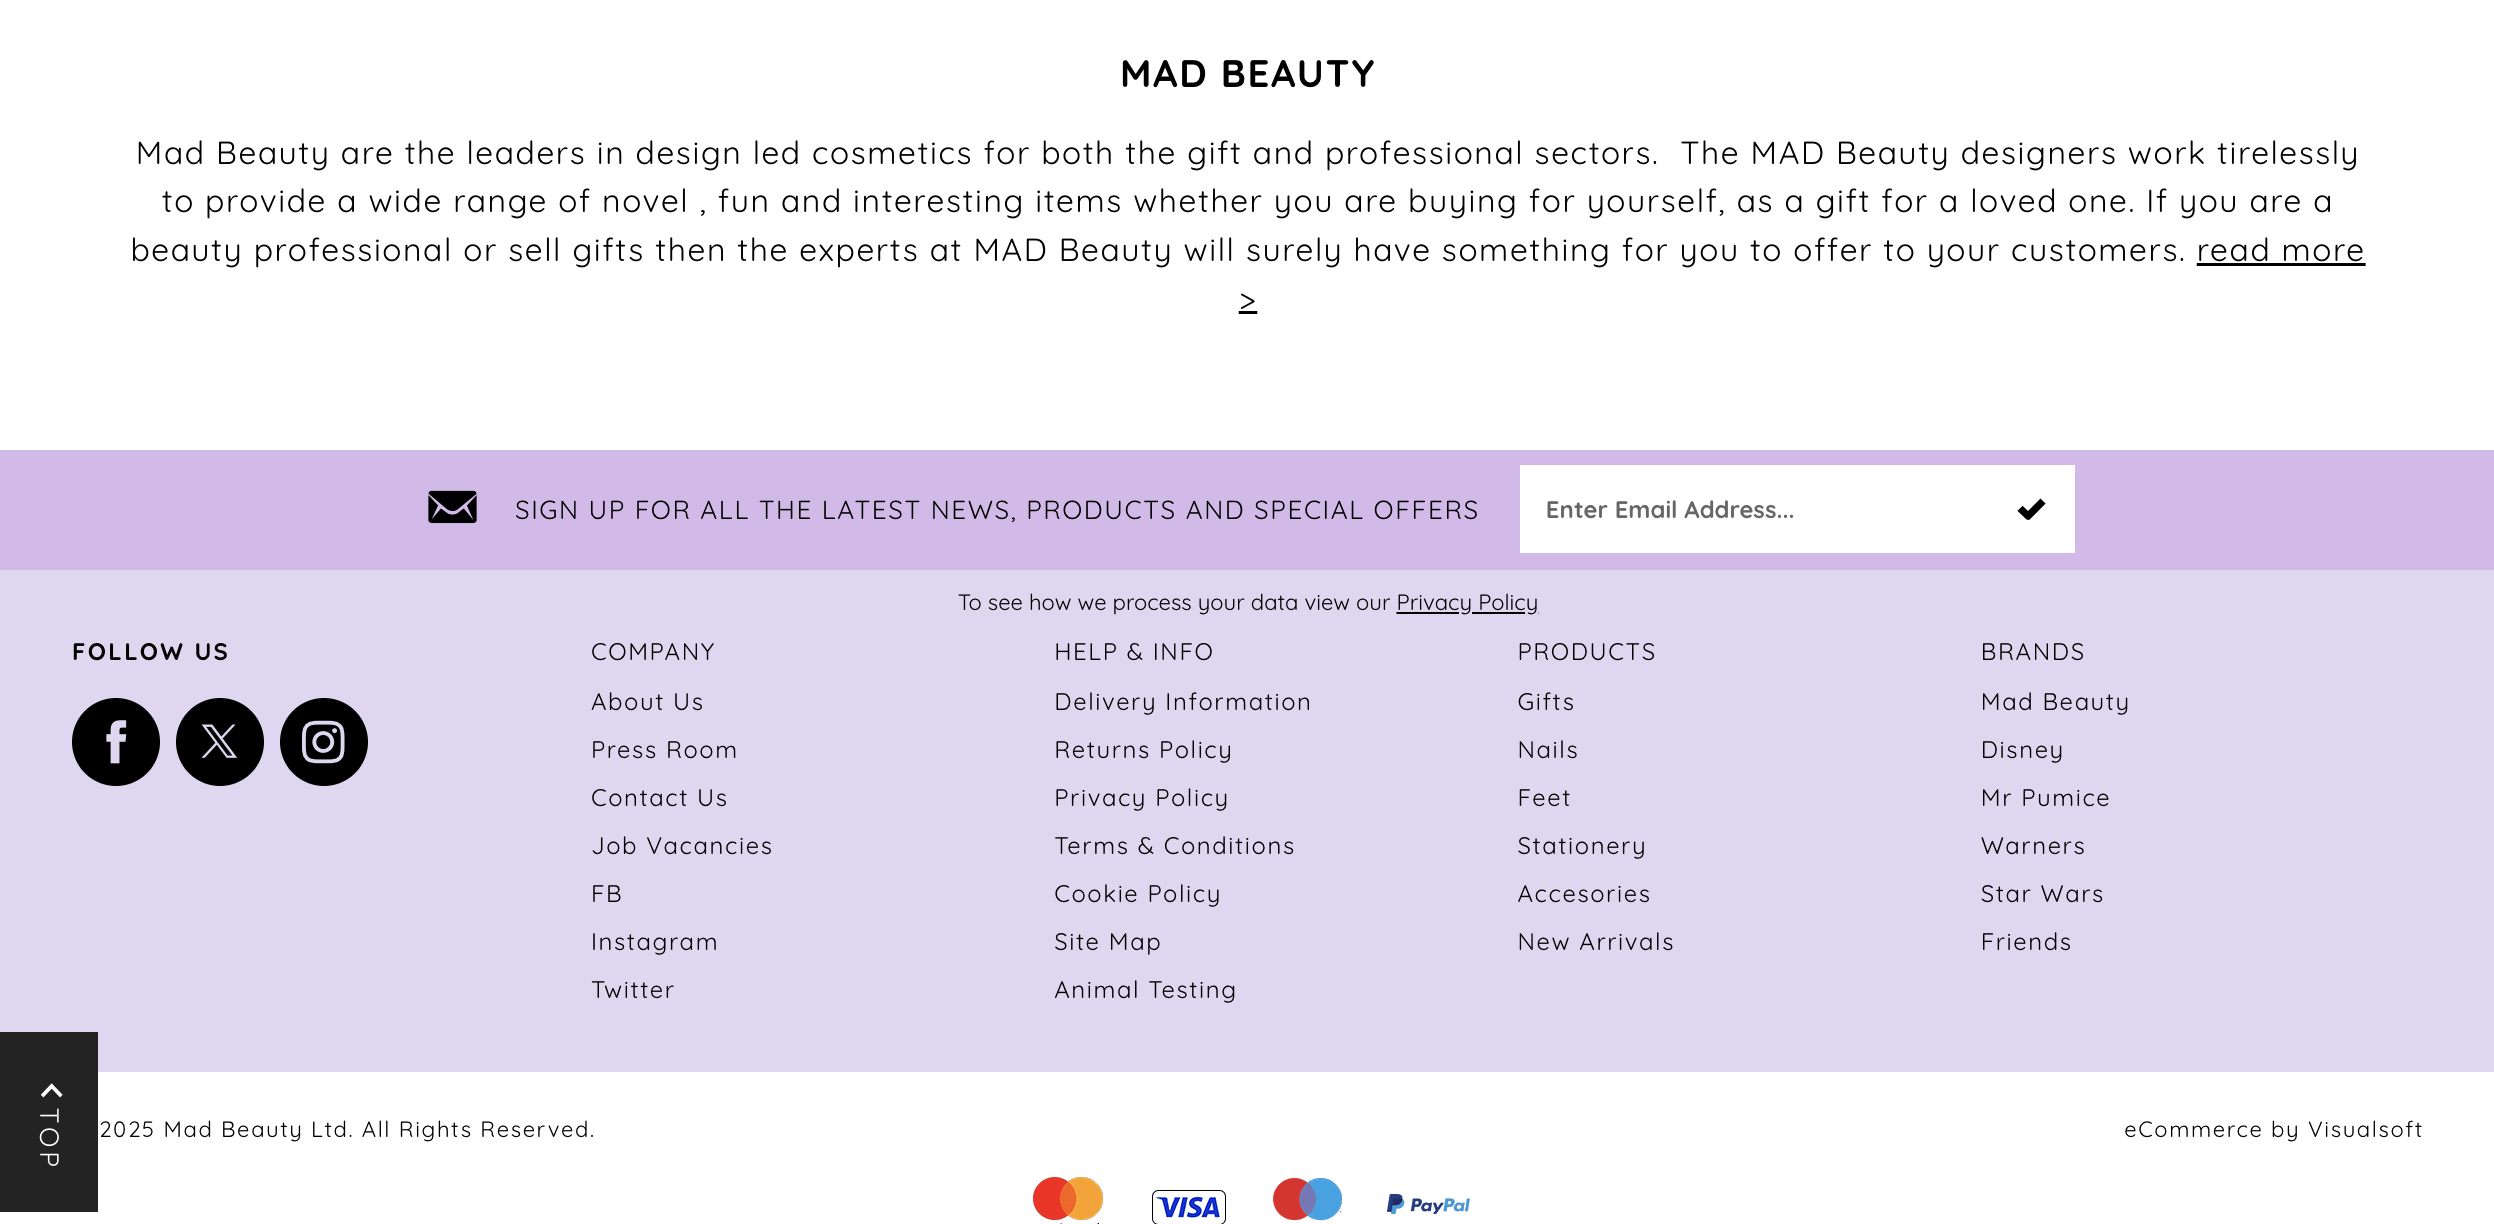Click the PRODUCTS column heading
Screen dimensions: 2494x1224
pos(1586,652)
